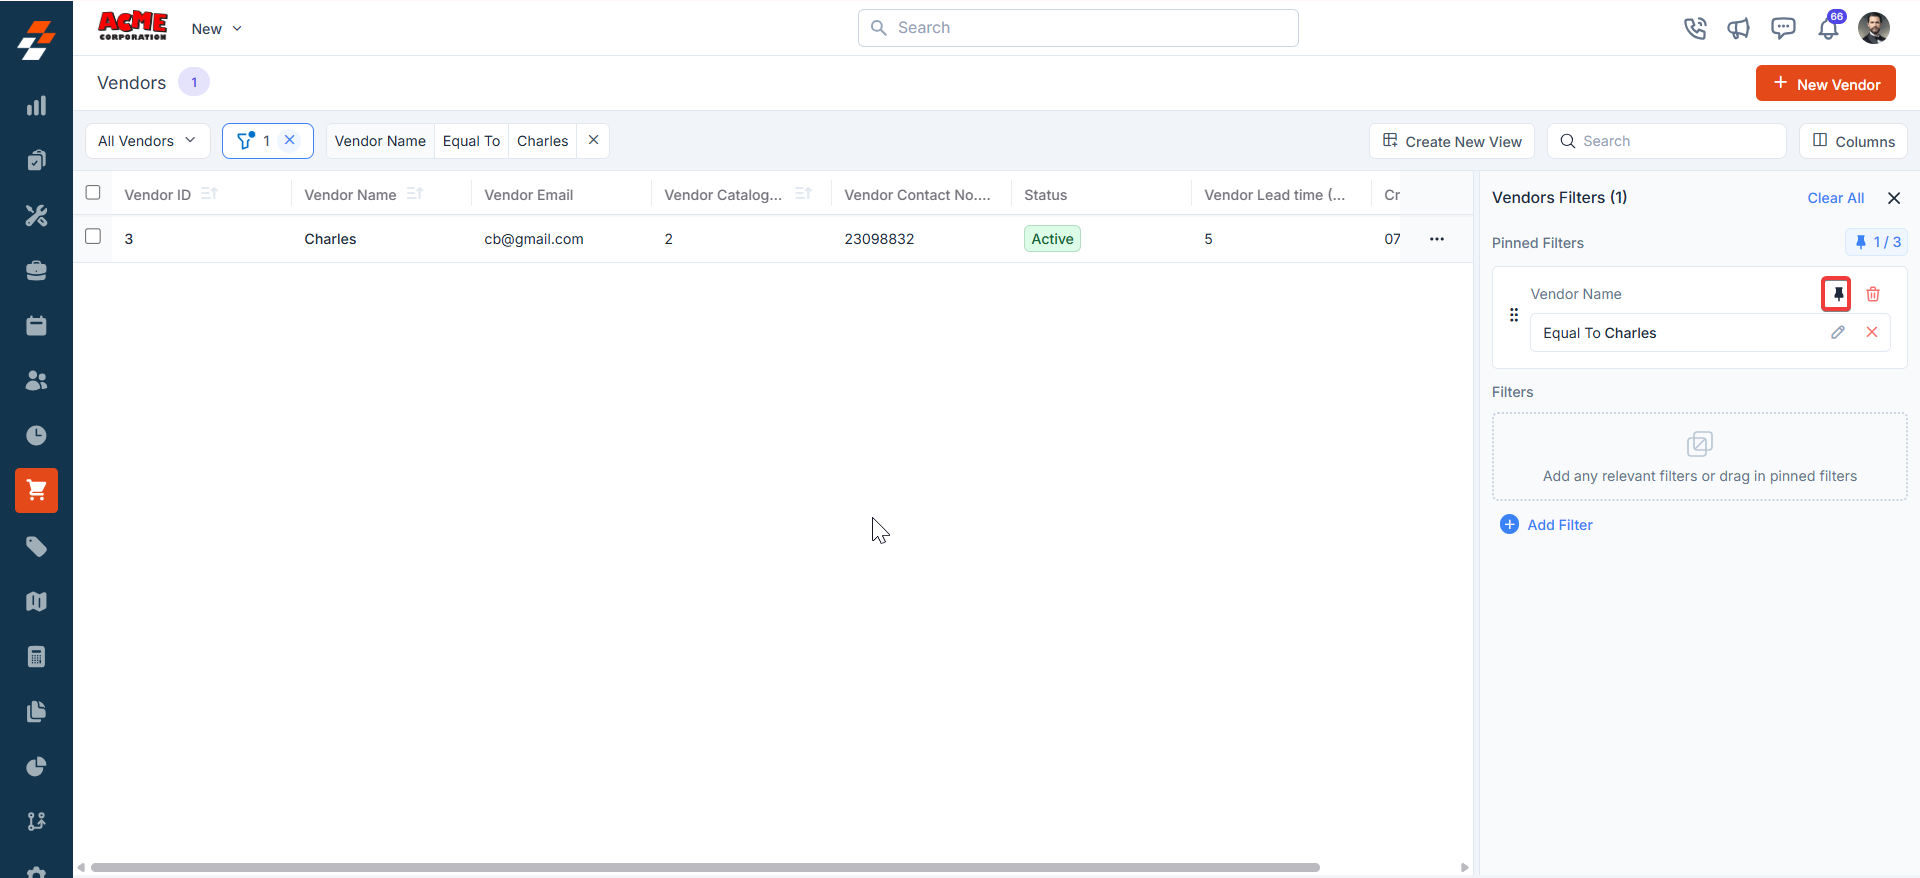Open the documents copy sidebar icon
This screenshot has width=1920, height=878.
[36, 711]
